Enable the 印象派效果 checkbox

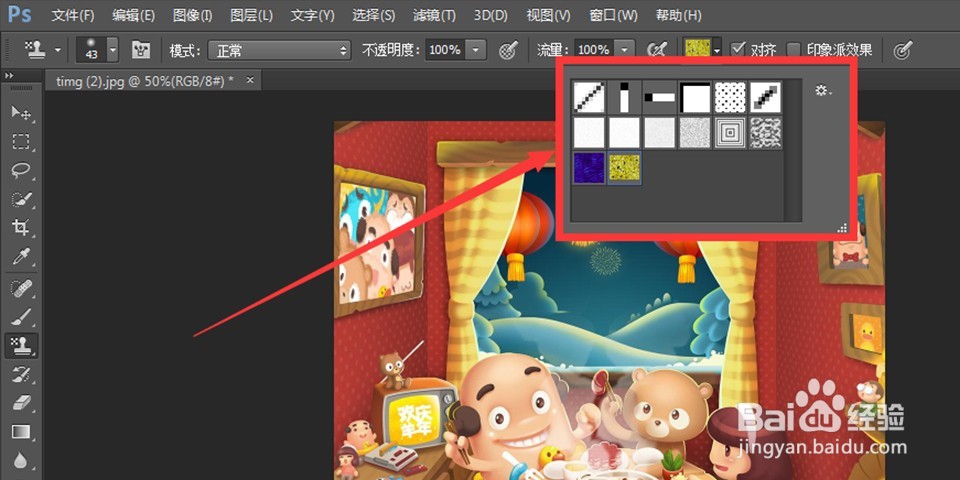tap(793, 50)
